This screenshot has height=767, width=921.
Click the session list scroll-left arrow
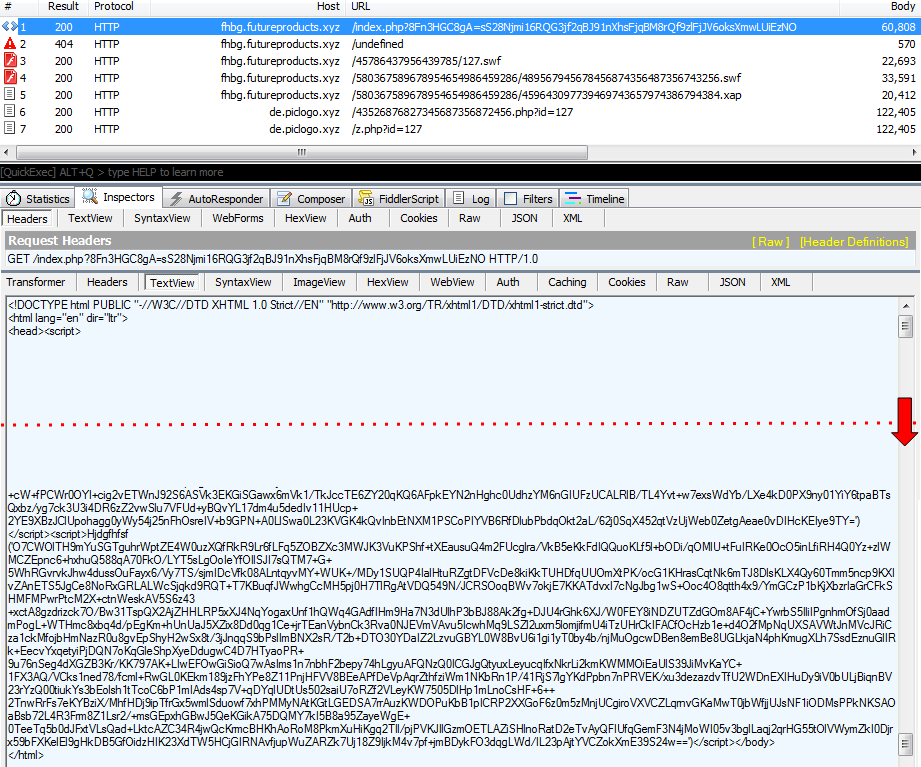pyautogui.click(x=6, y=152)
